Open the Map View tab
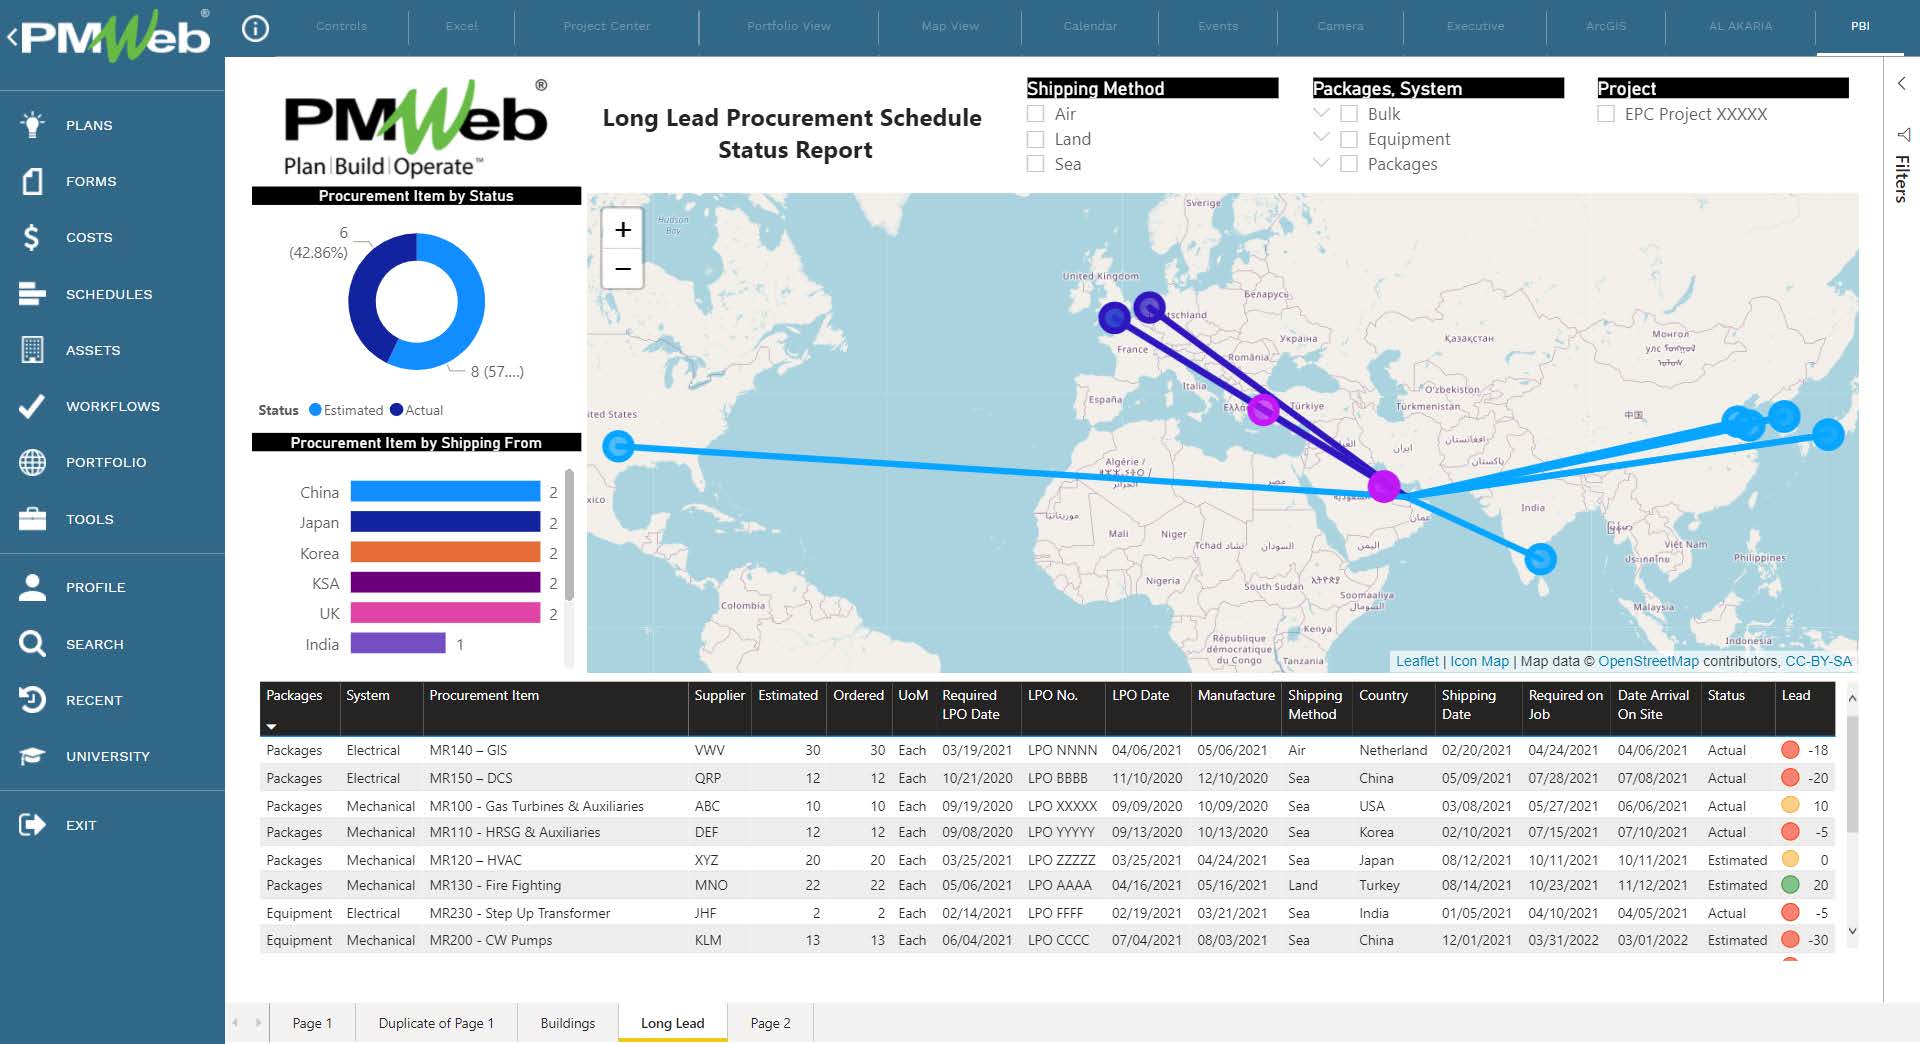Viewport: 1920px width, 1044px height. click(950, 26)
